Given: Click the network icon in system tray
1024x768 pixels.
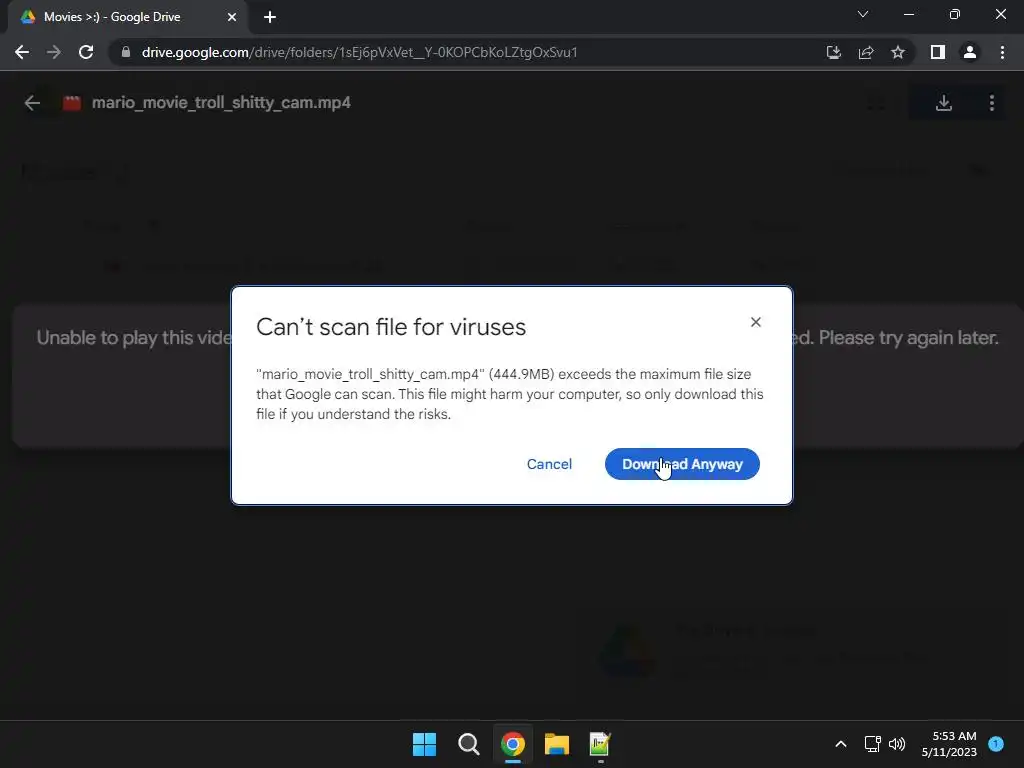Looking at the screenshot, I should pos(872,744).
